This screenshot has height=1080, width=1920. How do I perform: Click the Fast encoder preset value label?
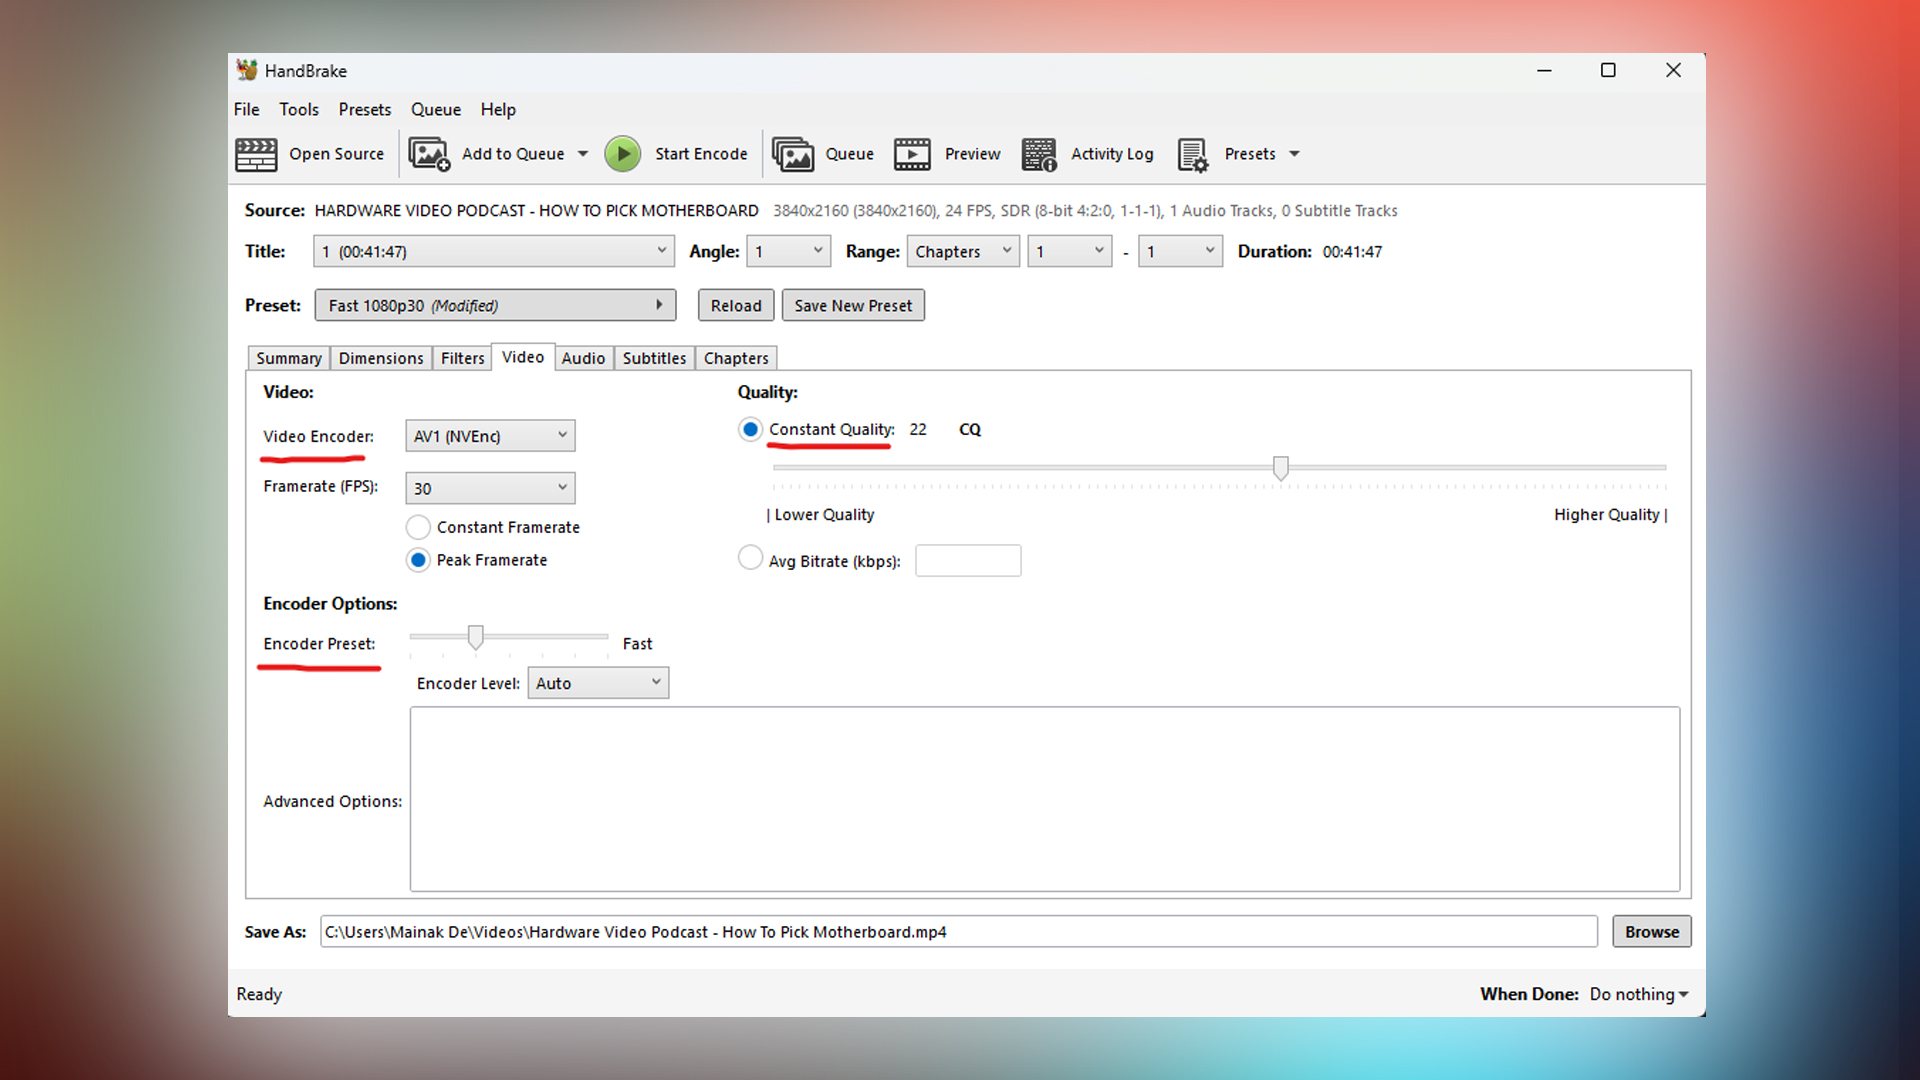coord(637,644)
